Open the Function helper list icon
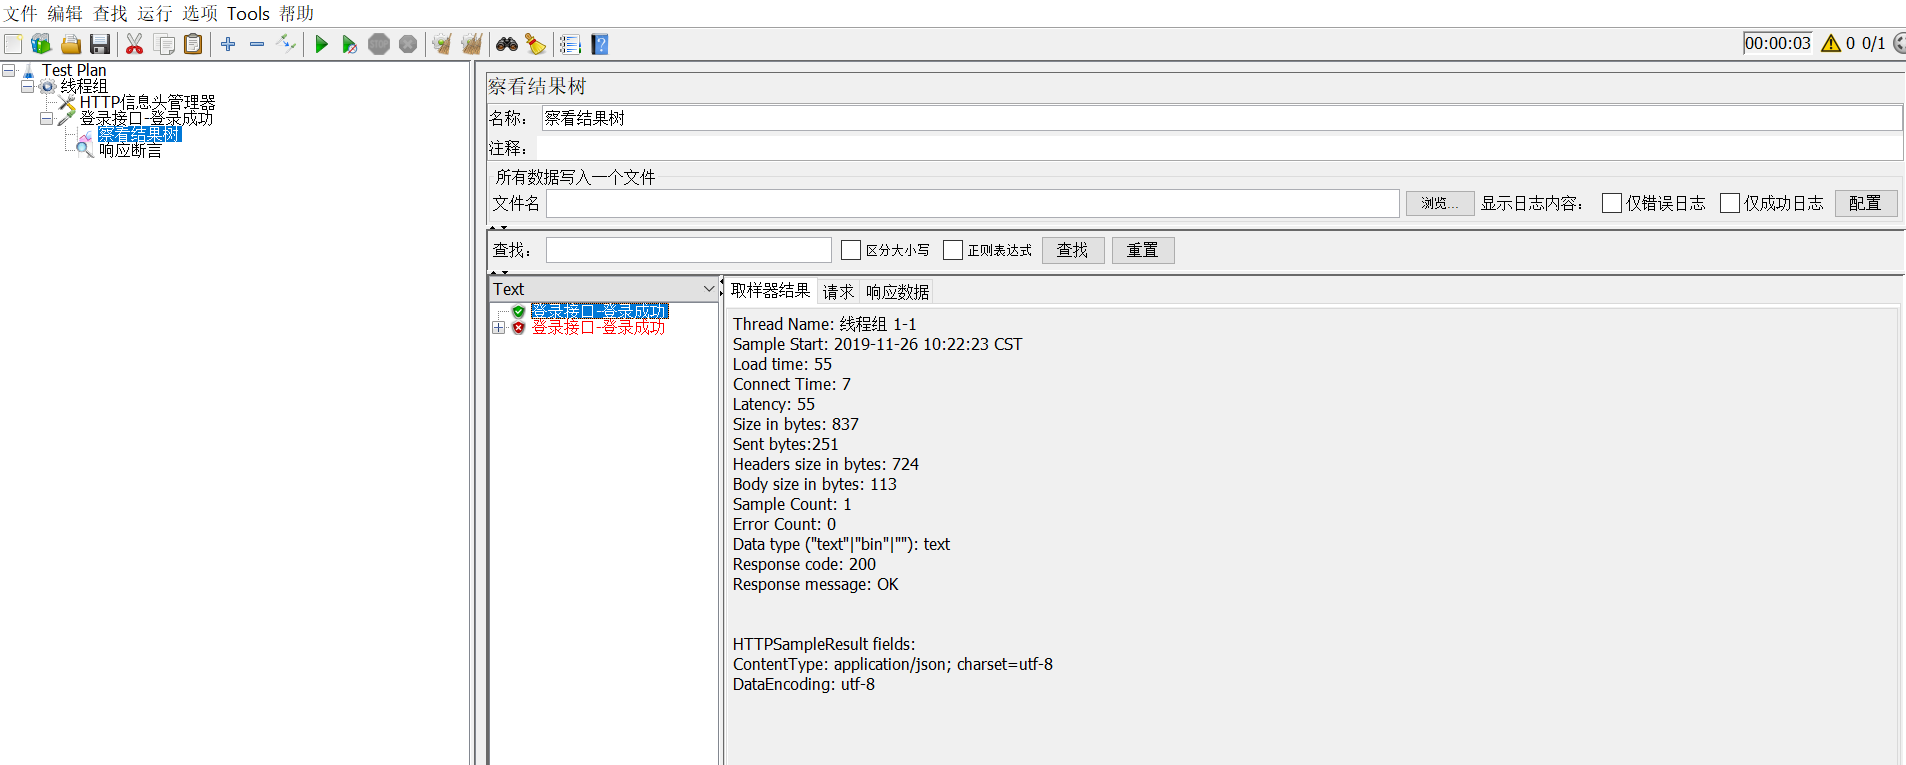 pos(570,44)
